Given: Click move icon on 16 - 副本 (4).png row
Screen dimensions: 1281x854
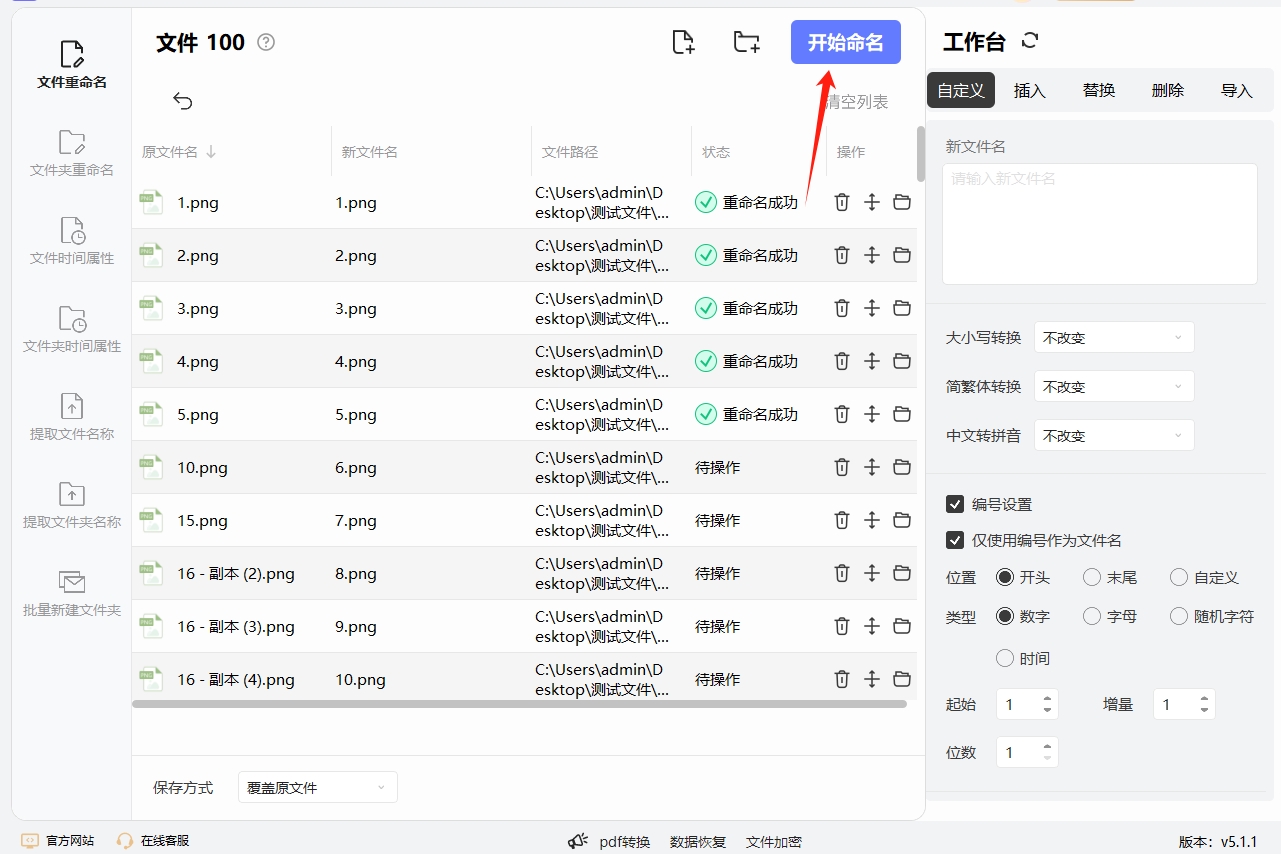Looking at the screenshot, I should (872, 679).
